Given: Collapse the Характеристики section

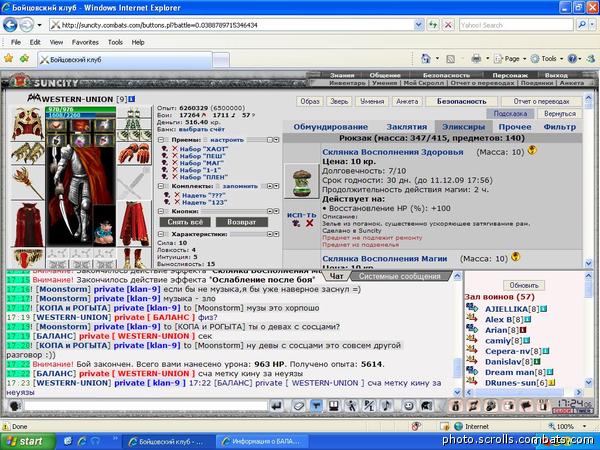Looking at the screenshot, I should tap(161, 234).
